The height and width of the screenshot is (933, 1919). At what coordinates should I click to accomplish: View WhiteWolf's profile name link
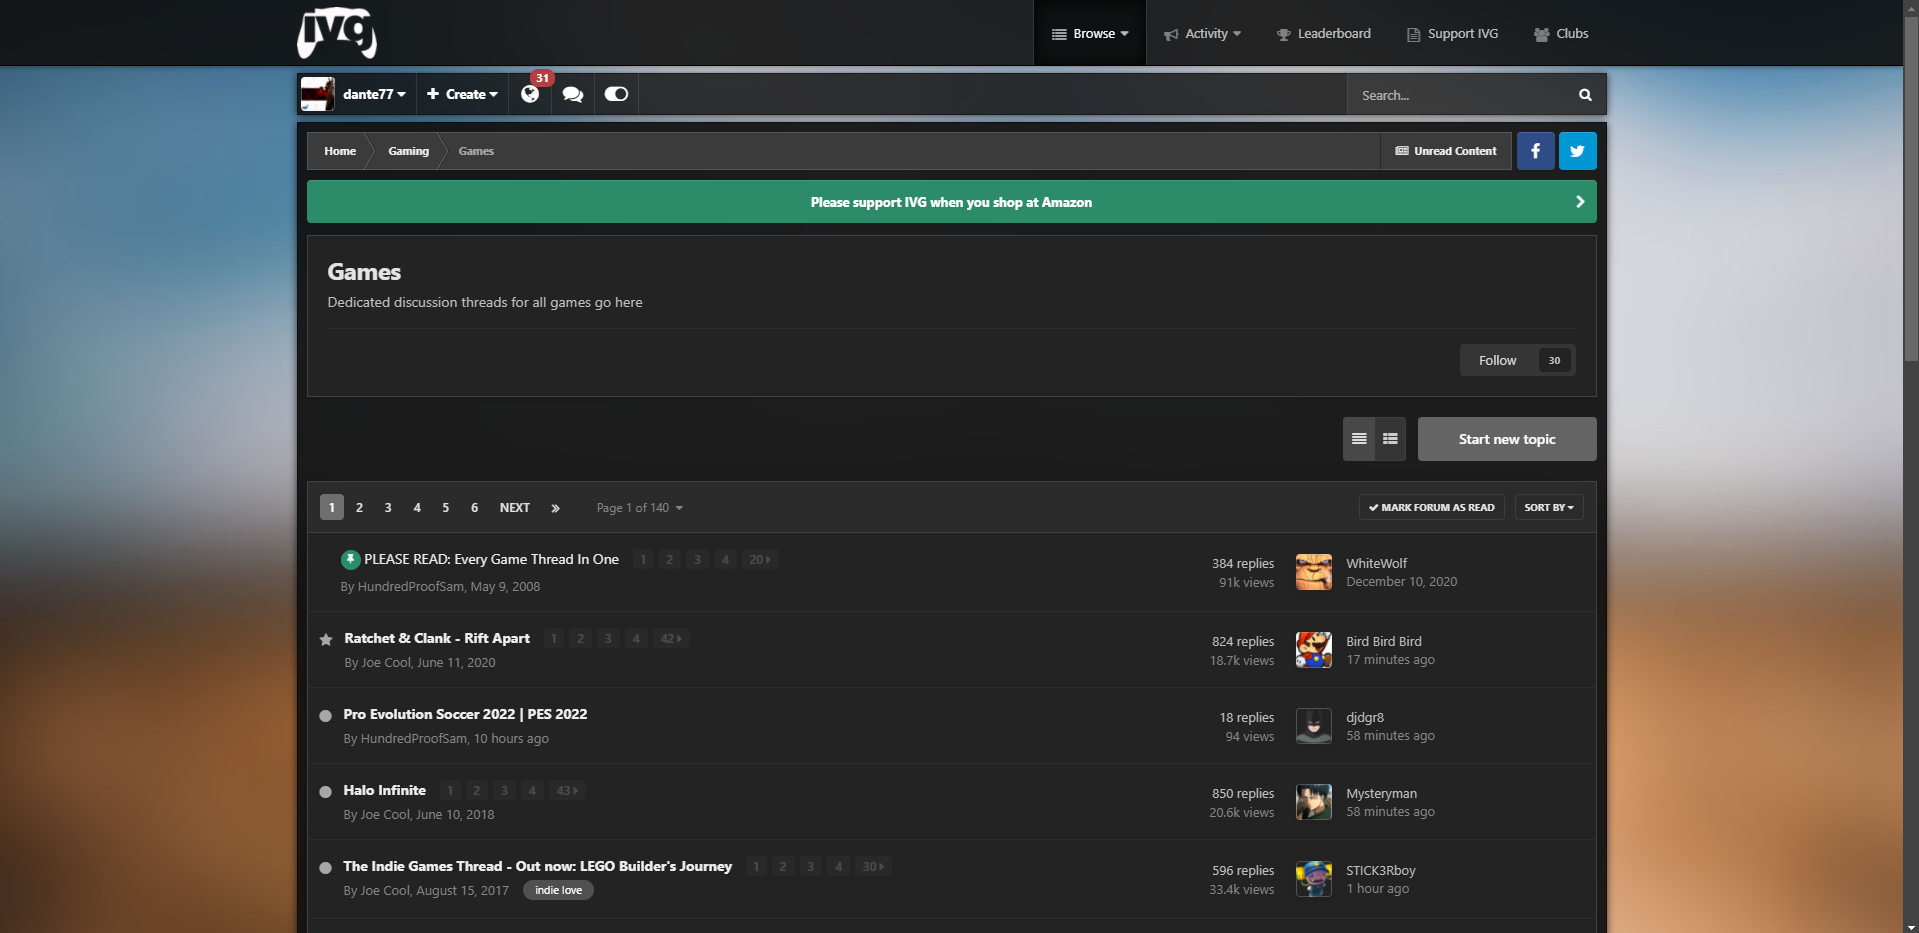[x=1376, y=563]
